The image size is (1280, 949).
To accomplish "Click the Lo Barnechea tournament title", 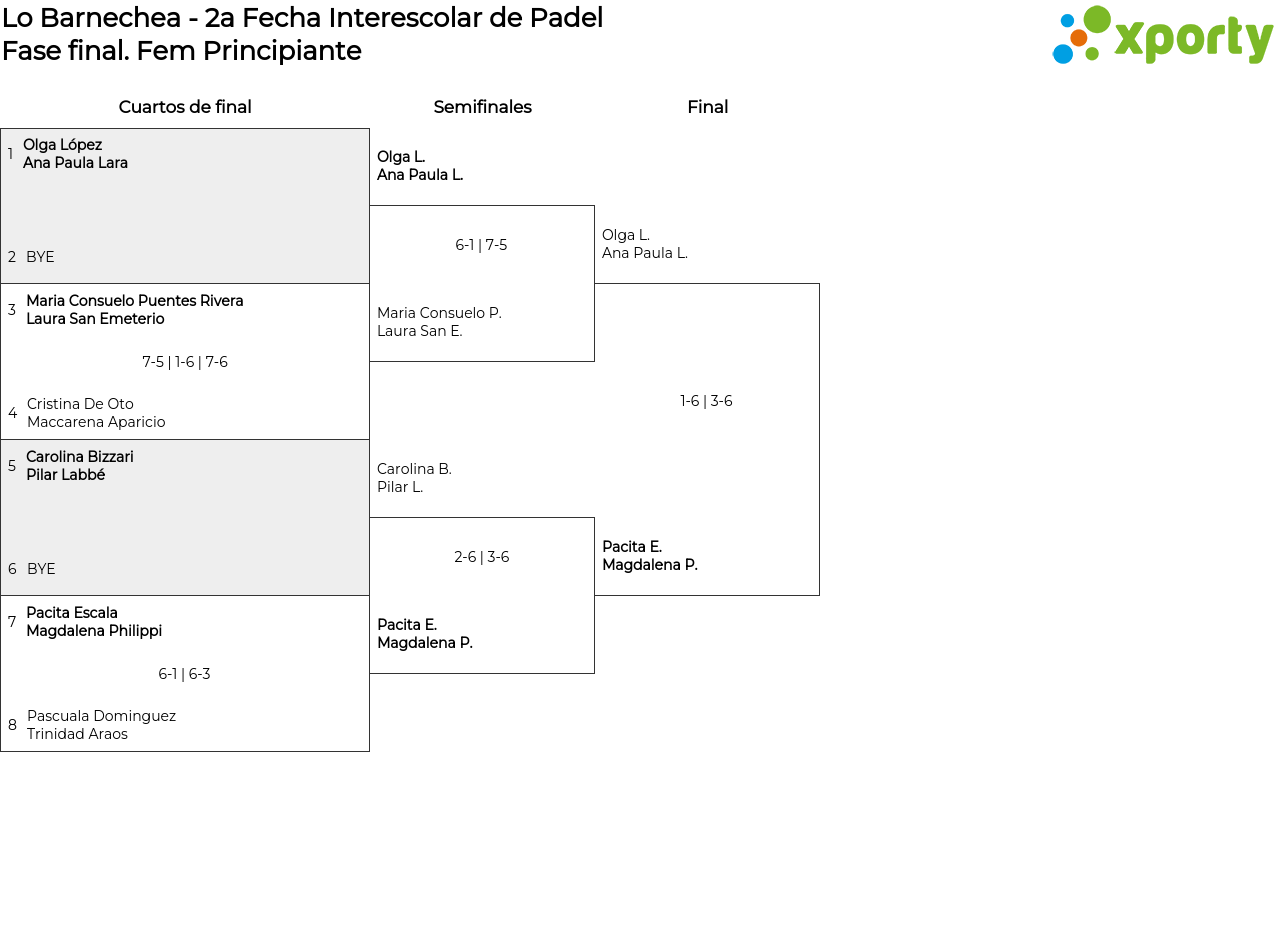I will pyautogui.click(x=302, y=18).
